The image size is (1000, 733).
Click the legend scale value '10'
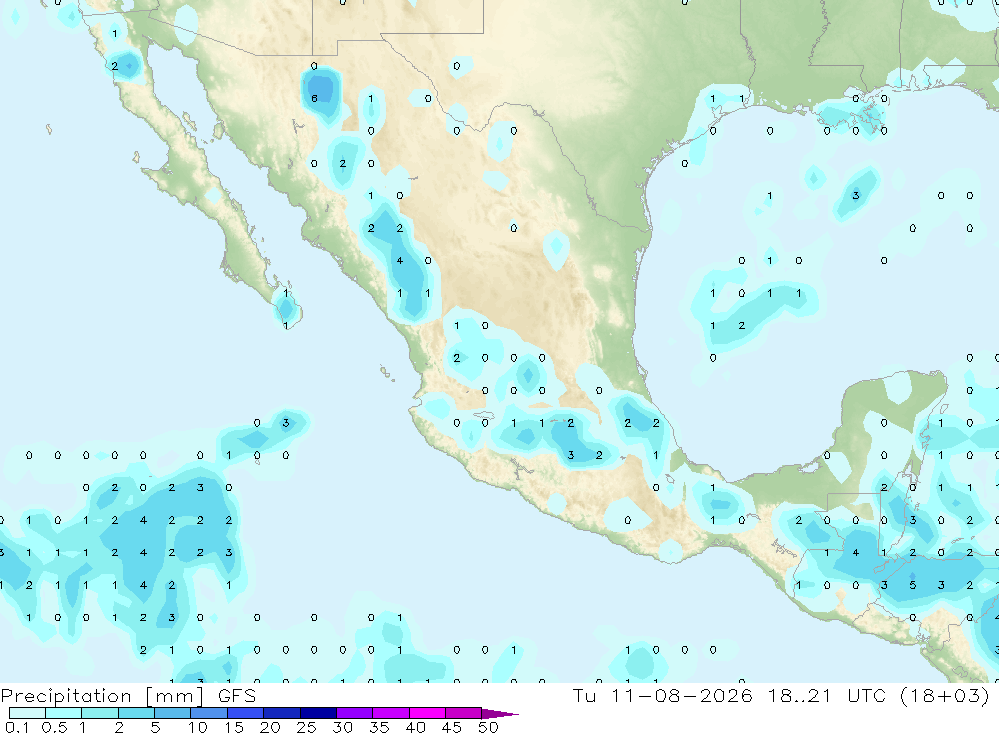click(198, 727)
